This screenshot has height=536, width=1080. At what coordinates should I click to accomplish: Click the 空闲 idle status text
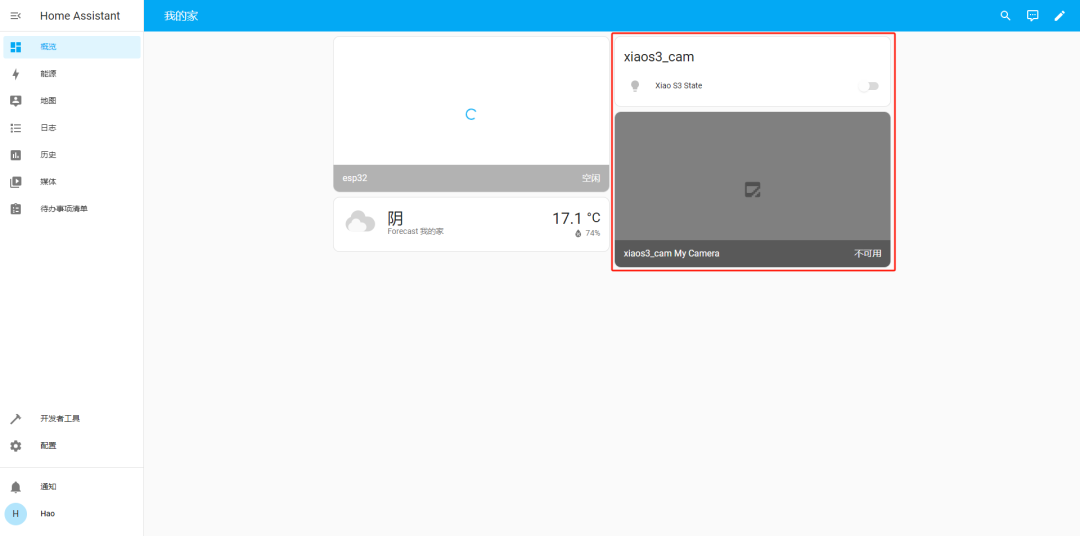(x=591, y=178)
